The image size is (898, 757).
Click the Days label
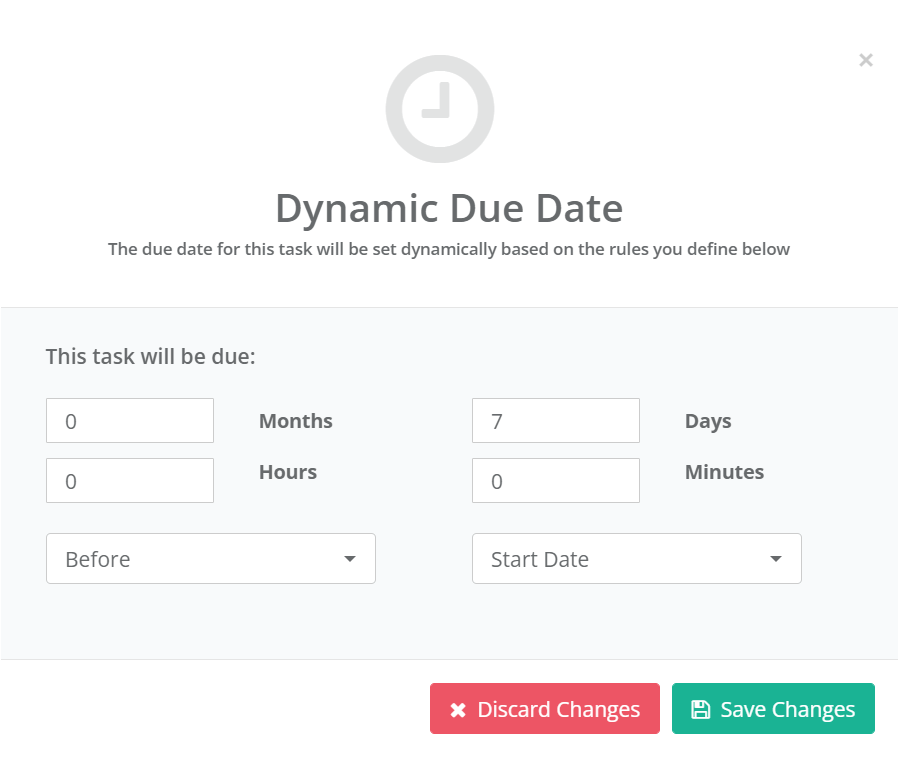(708, 421)
